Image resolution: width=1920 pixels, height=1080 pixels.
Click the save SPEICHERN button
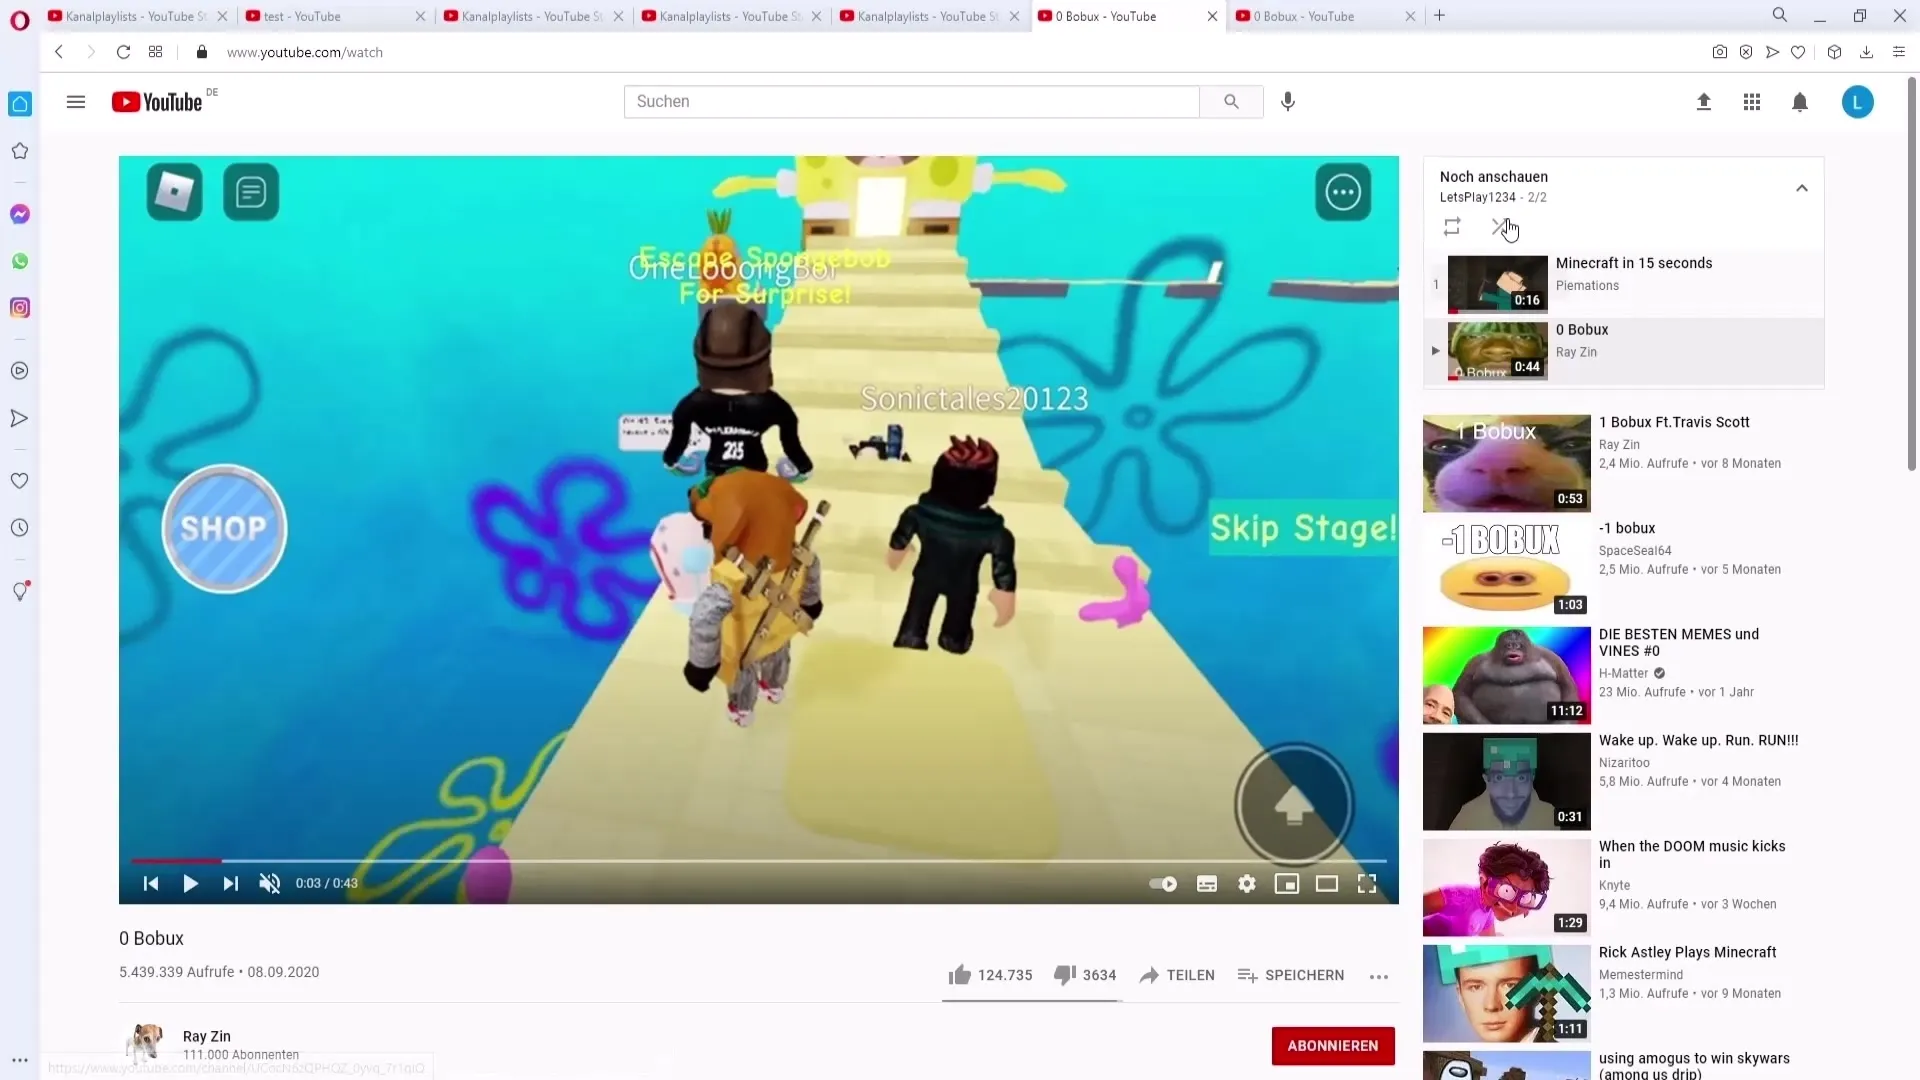click(x=1290, y=975)
